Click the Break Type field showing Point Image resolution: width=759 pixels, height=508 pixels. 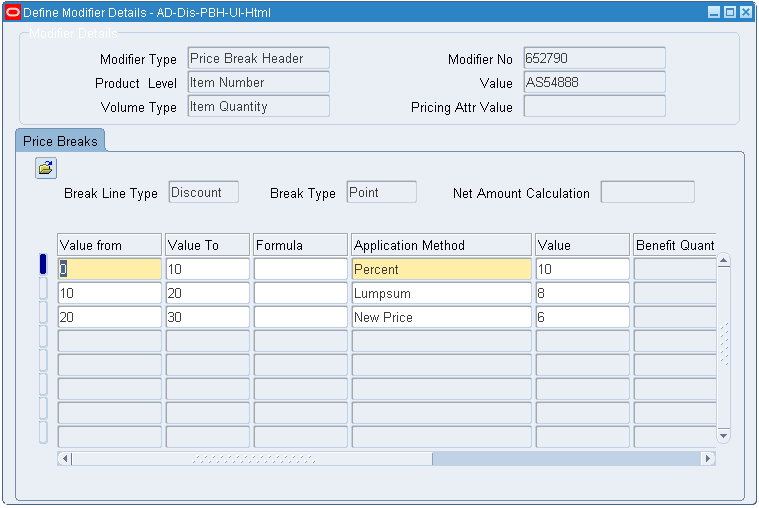point(381,192)
